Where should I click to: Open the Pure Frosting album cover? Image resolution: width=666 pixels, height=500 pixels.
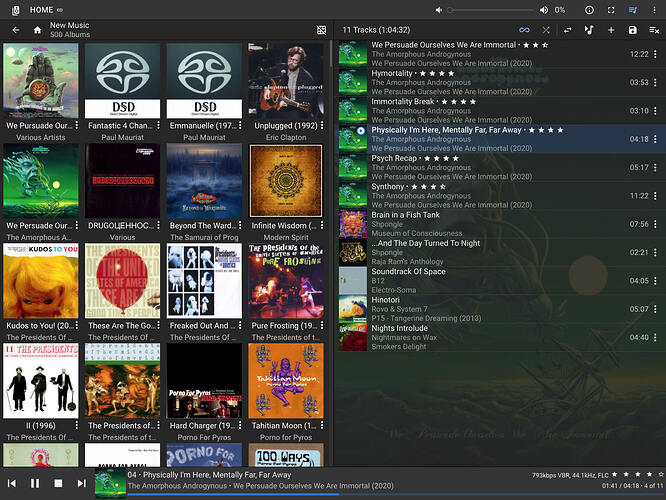(286, 281)
